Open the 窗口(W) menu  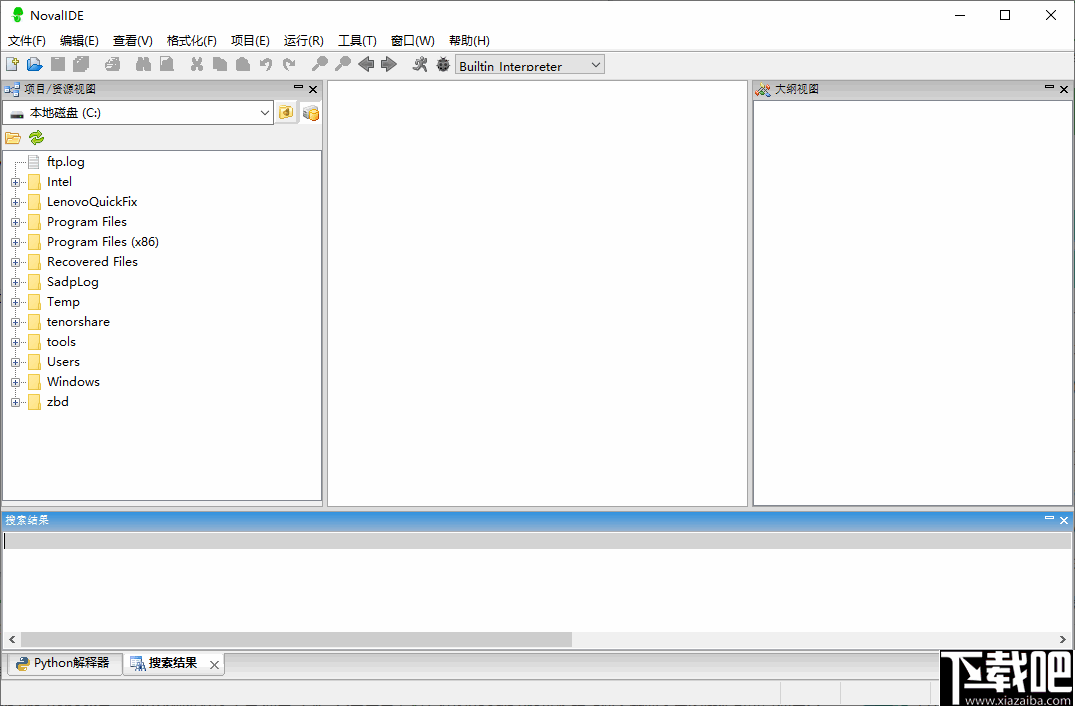point(413,40)
